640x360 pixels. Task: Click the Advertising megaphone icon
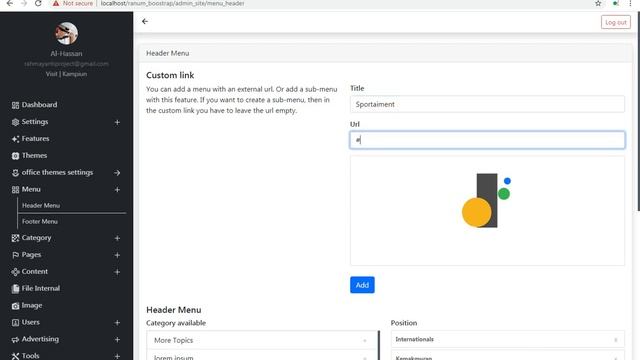pyautogui.click(x=15, y=340)
